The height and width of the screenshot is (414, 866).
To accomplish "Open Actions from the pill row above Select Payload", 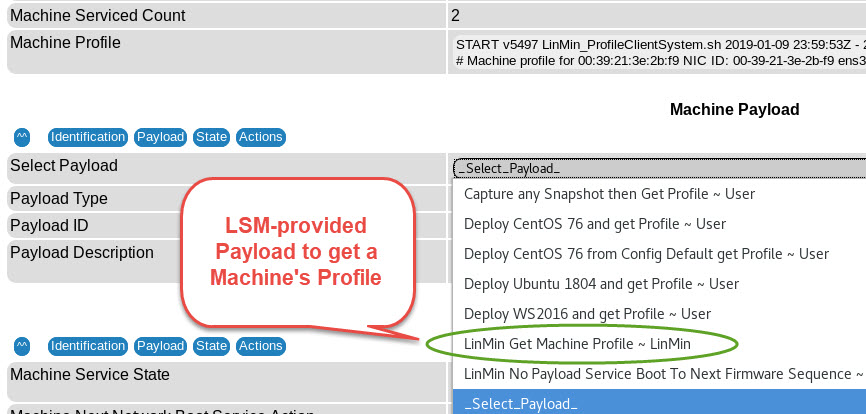I will [261, 137].
